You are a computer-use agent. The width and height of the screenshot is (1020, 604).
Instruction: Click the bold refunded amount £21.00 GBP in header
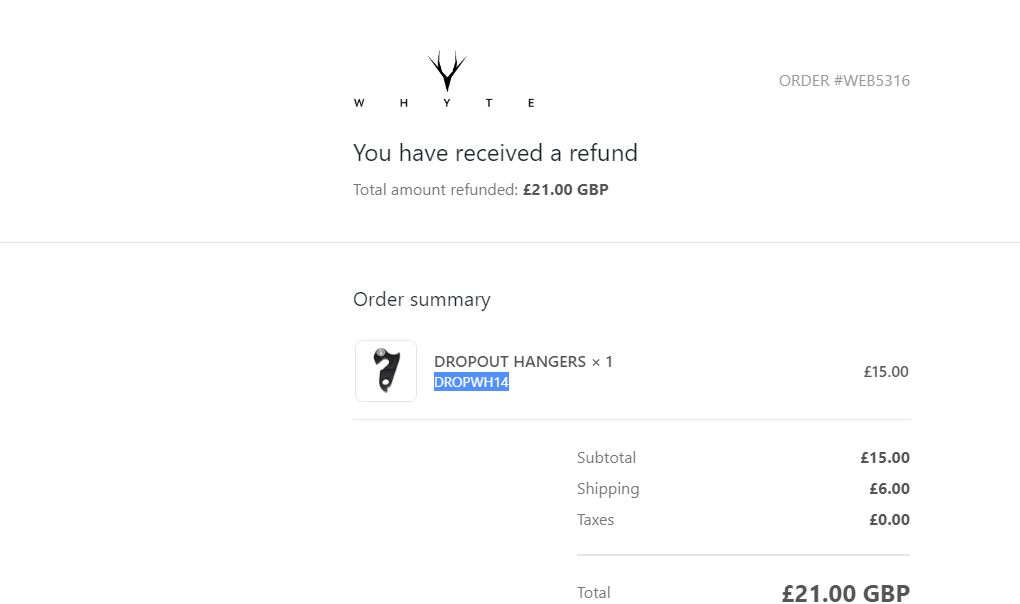click(566, 190)
